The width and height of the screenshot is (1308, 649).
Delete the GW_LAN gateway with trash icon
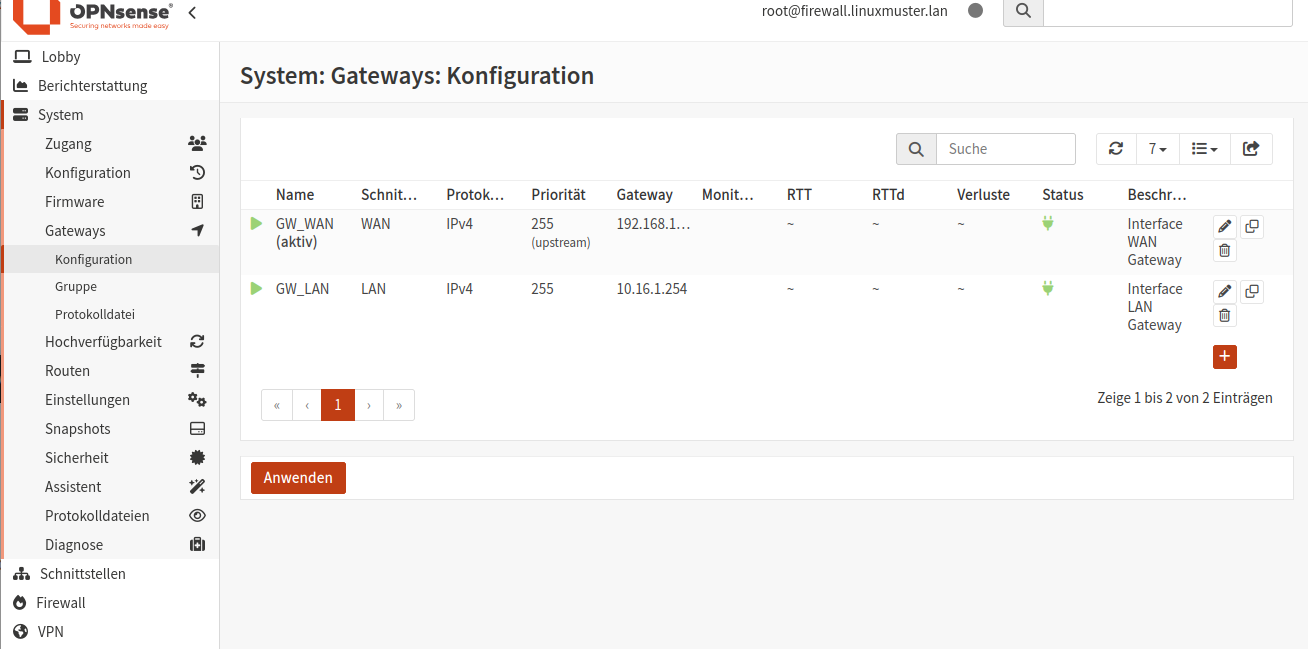click(x=1225, y=316)
